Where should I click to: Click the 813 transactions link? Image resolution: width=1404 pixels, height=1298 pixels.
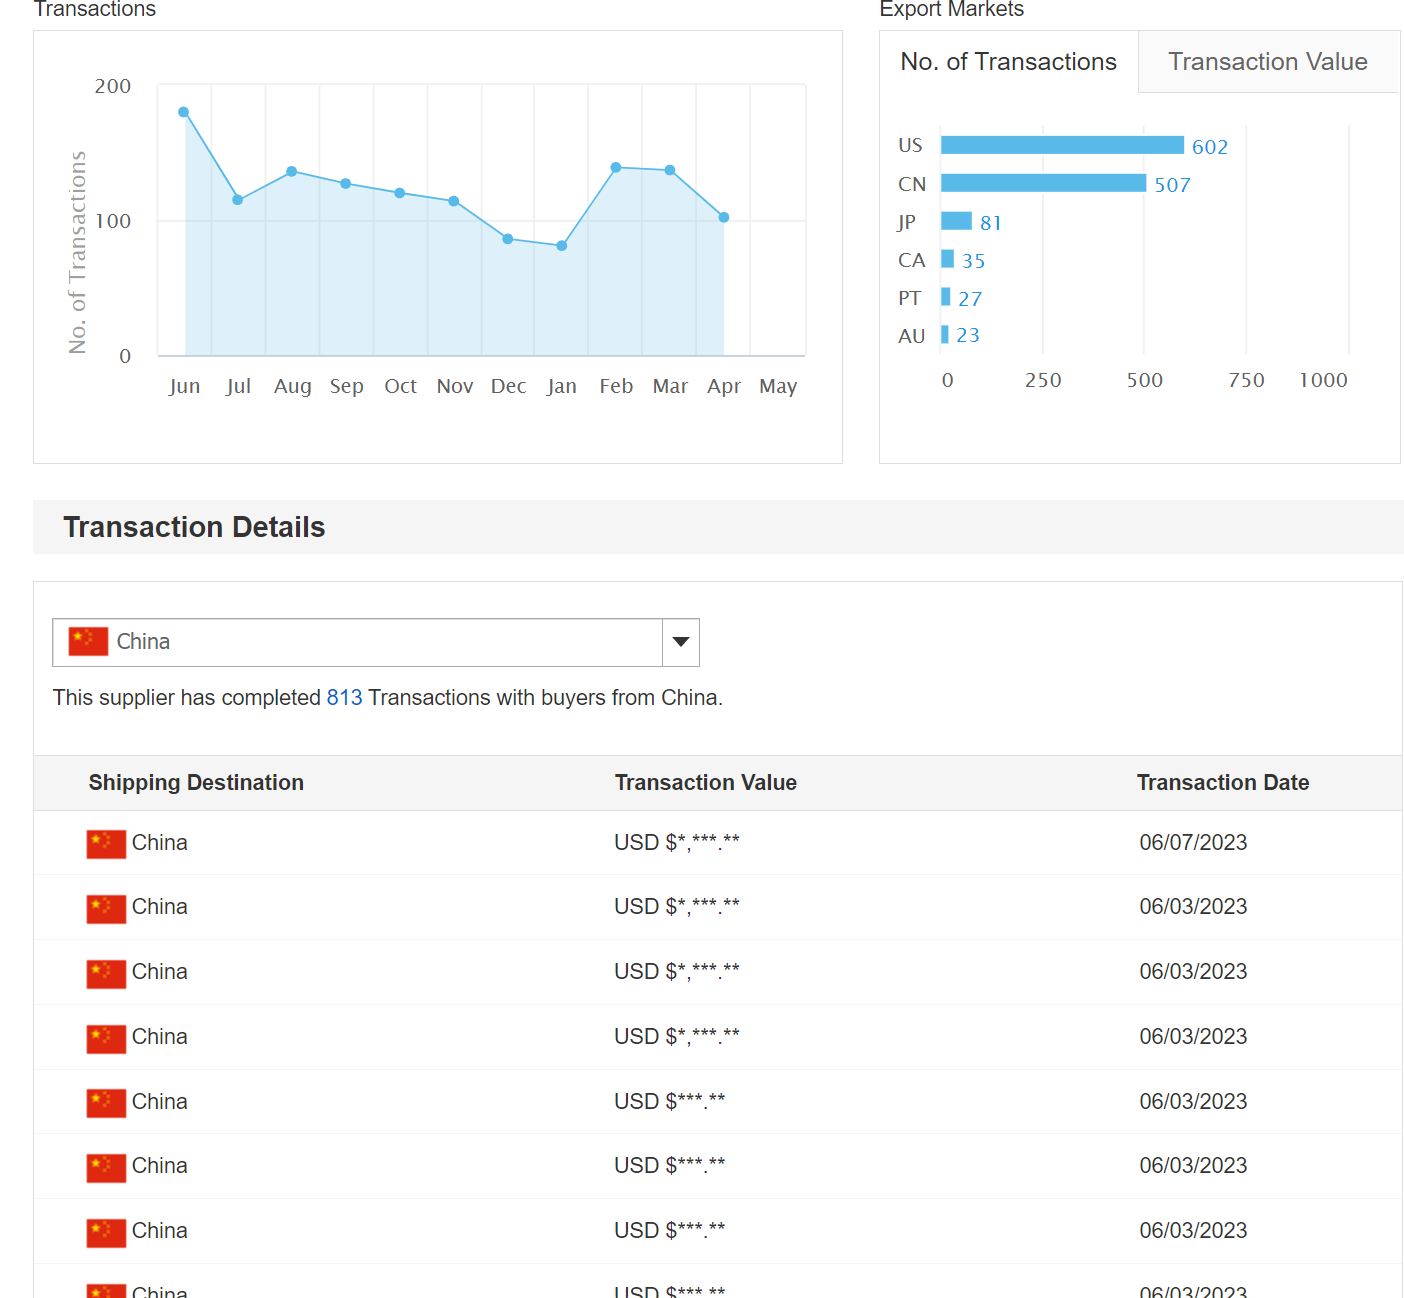point(344,698)
